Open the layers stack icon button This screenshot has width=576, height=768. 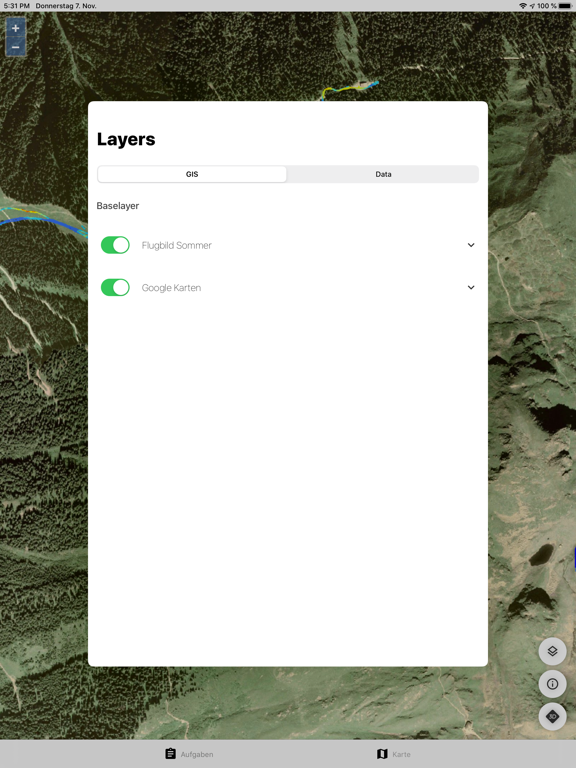click(552, 651)
